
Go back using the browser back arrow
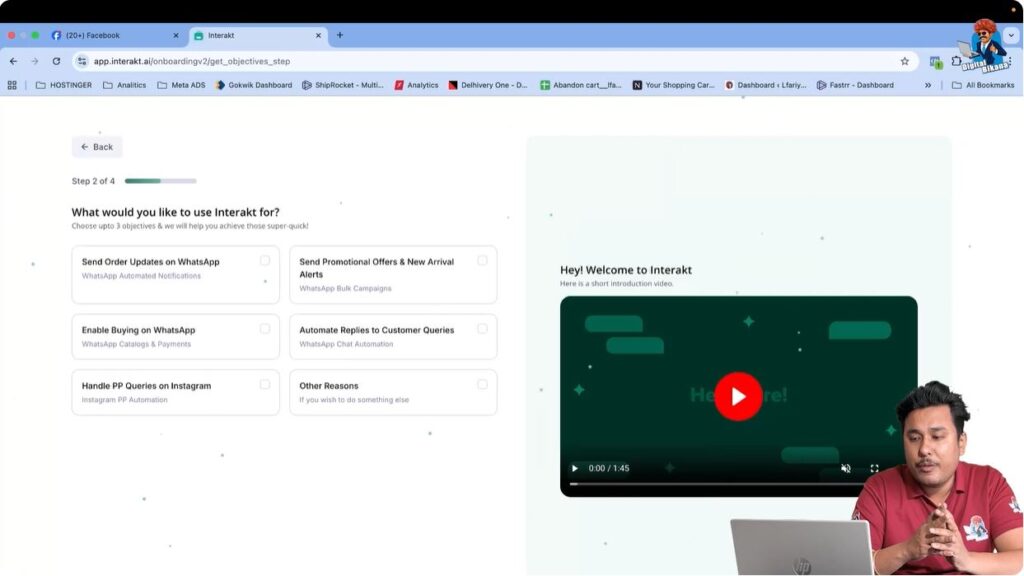tap(12, 60)
